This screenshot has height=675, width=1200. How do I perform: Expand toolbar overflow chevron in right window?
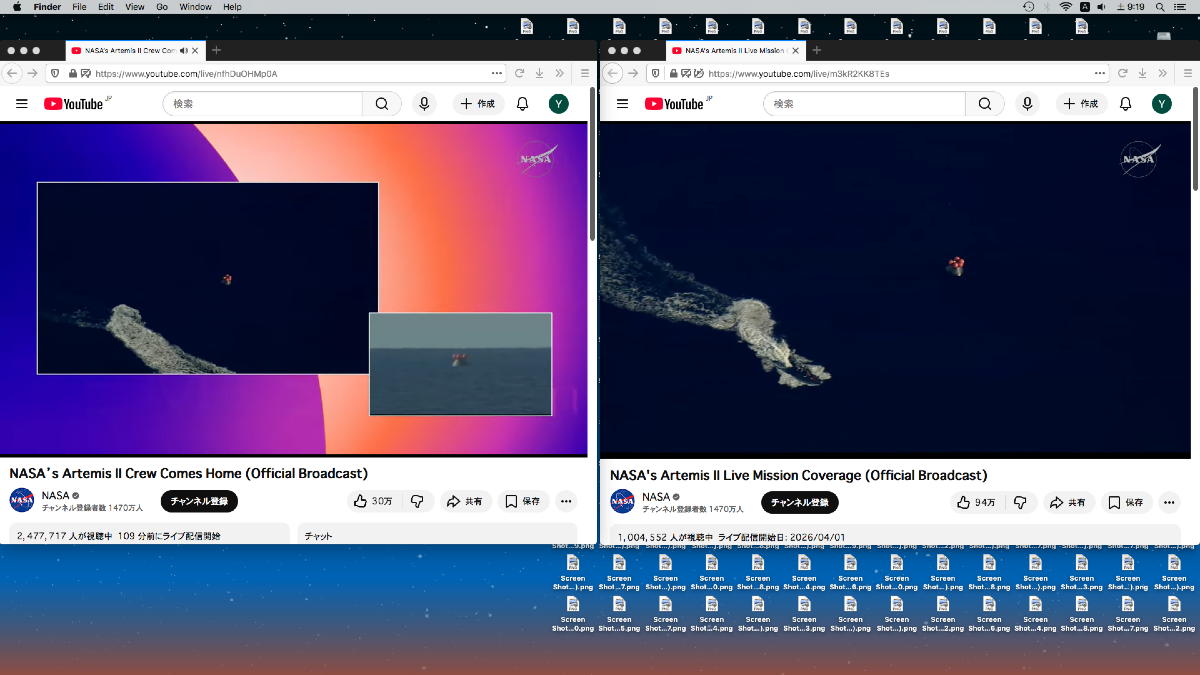[1162, 73]
